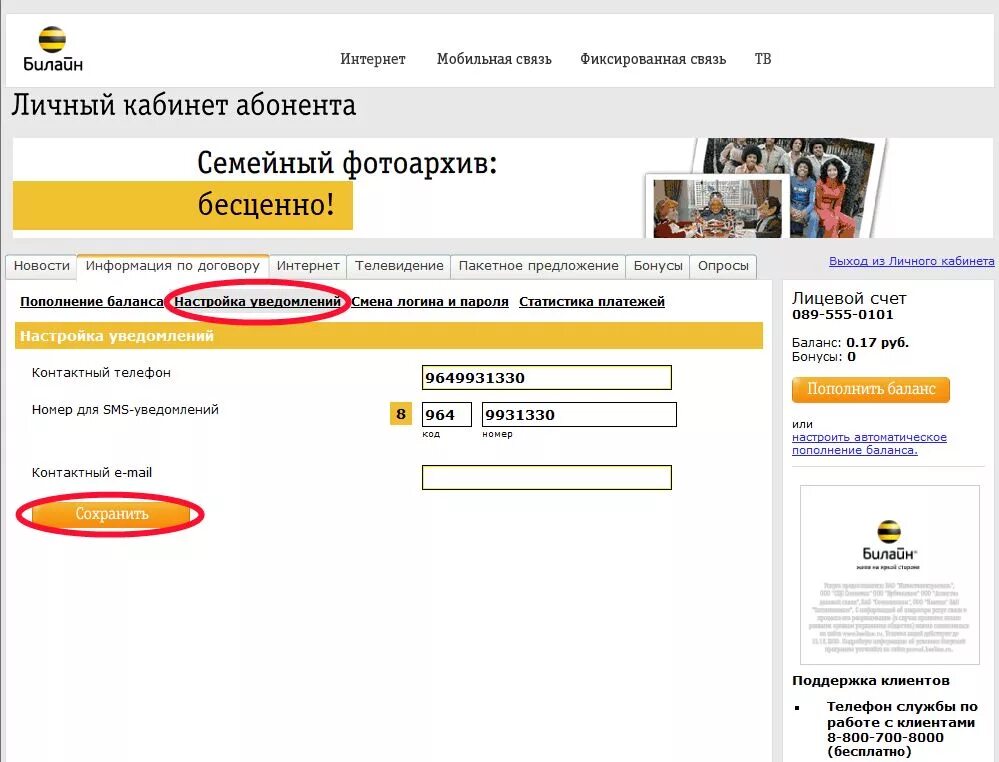999x762 pixels.
Task: Open Мобильная связь in top navigation
Action: [x=494, y=59]
